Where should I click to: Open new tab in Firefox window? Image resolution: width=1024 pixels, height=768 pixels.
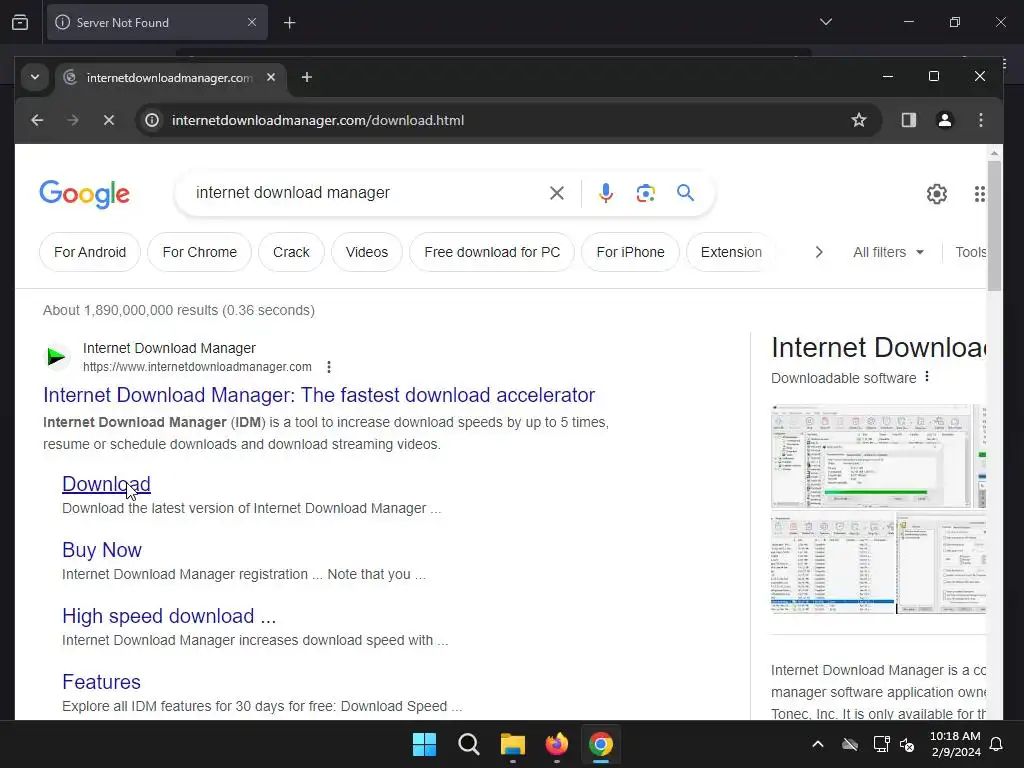coord(289,23)
